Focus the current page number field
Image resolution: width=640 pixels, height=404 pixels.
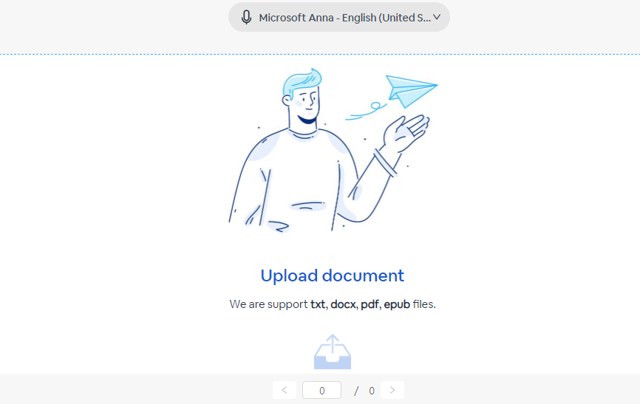pos(322,390)
